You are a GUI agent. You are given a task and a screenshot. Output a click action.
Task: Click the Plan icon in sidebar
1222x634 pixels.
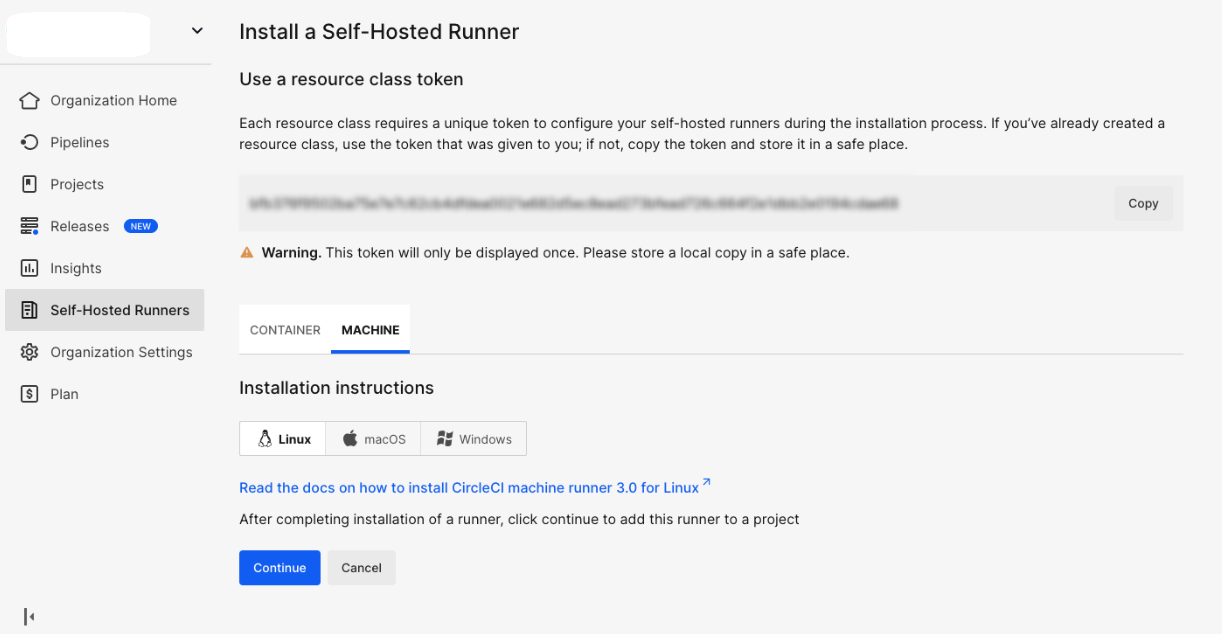[x=29, y=394]
